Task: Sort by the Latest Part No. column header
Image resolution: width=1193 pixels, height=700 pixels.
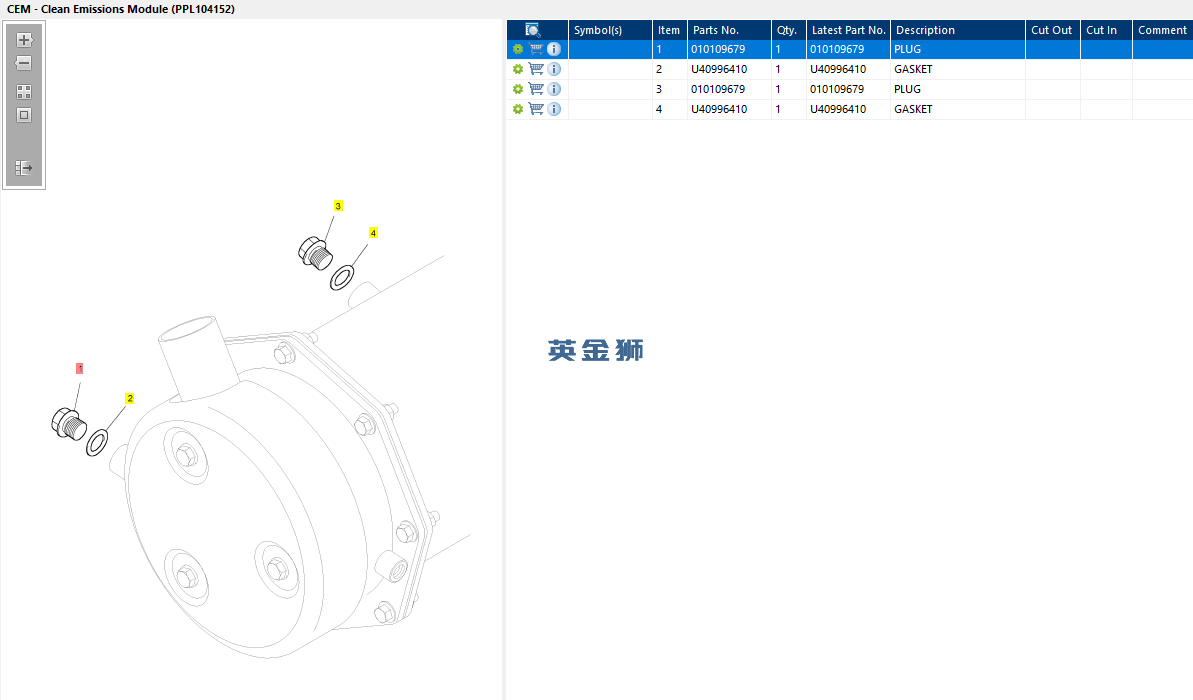Action: (x=848, y=30)
